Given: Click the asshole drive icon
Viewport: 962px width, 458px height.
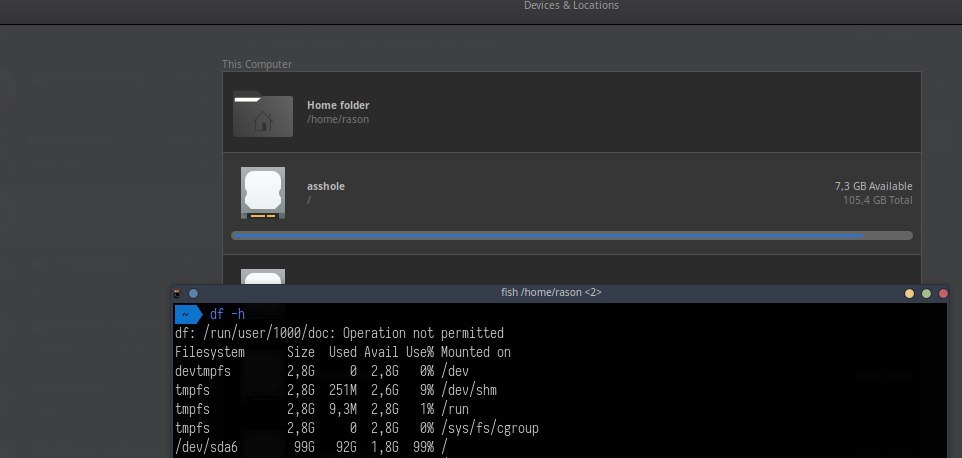Looking at the screenshot, I should pyautogui.click(x=263, y=193).
